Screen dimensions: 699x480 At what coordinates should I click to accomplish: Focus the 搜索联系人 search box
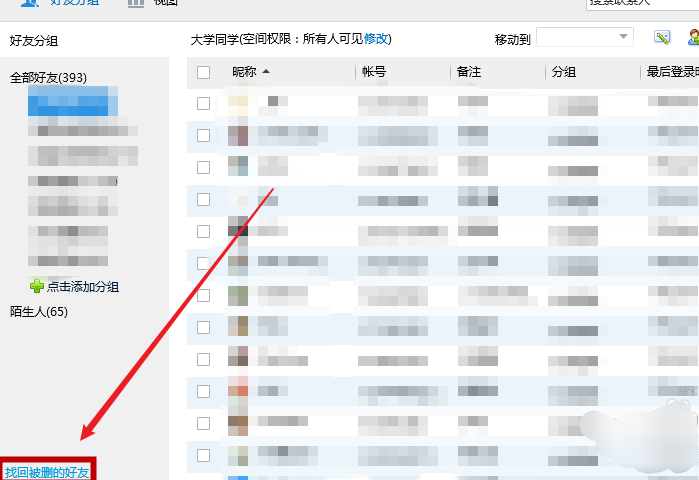pyautogui.click(x=642, y=4)
